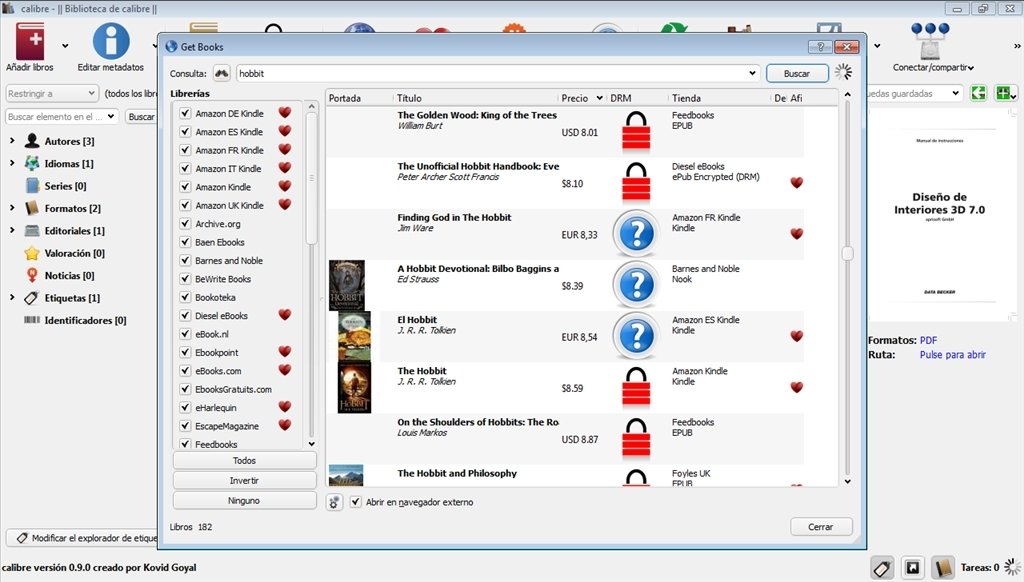Click the help question button in Get Books
Image resolution: width=1024 pixels, height=582 pixels.
tap(820, 46)
